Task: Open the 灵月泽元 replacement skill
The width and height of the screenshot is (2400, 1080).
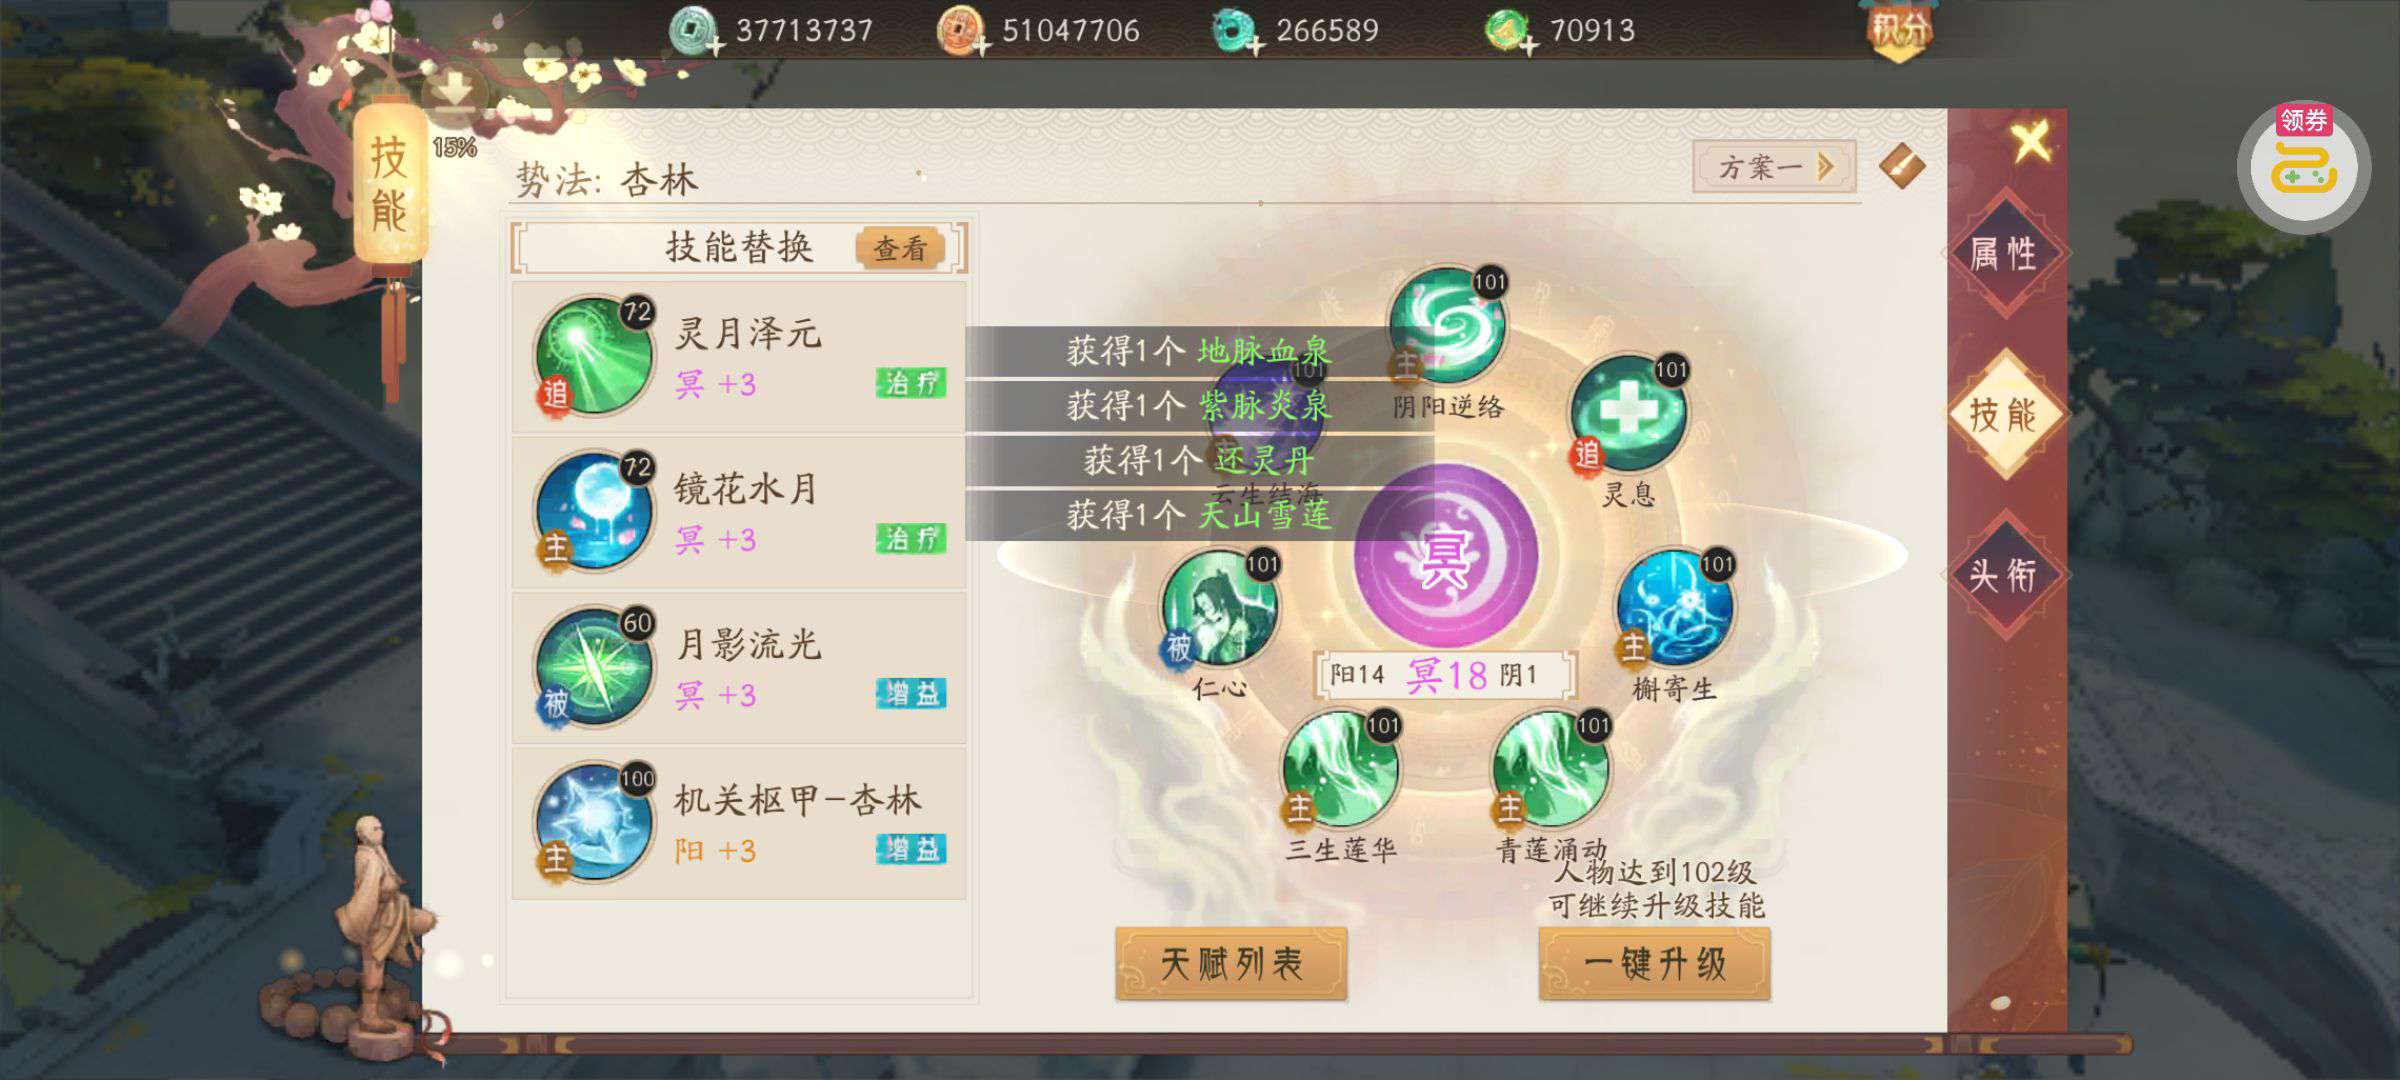Action: (739, 357)
